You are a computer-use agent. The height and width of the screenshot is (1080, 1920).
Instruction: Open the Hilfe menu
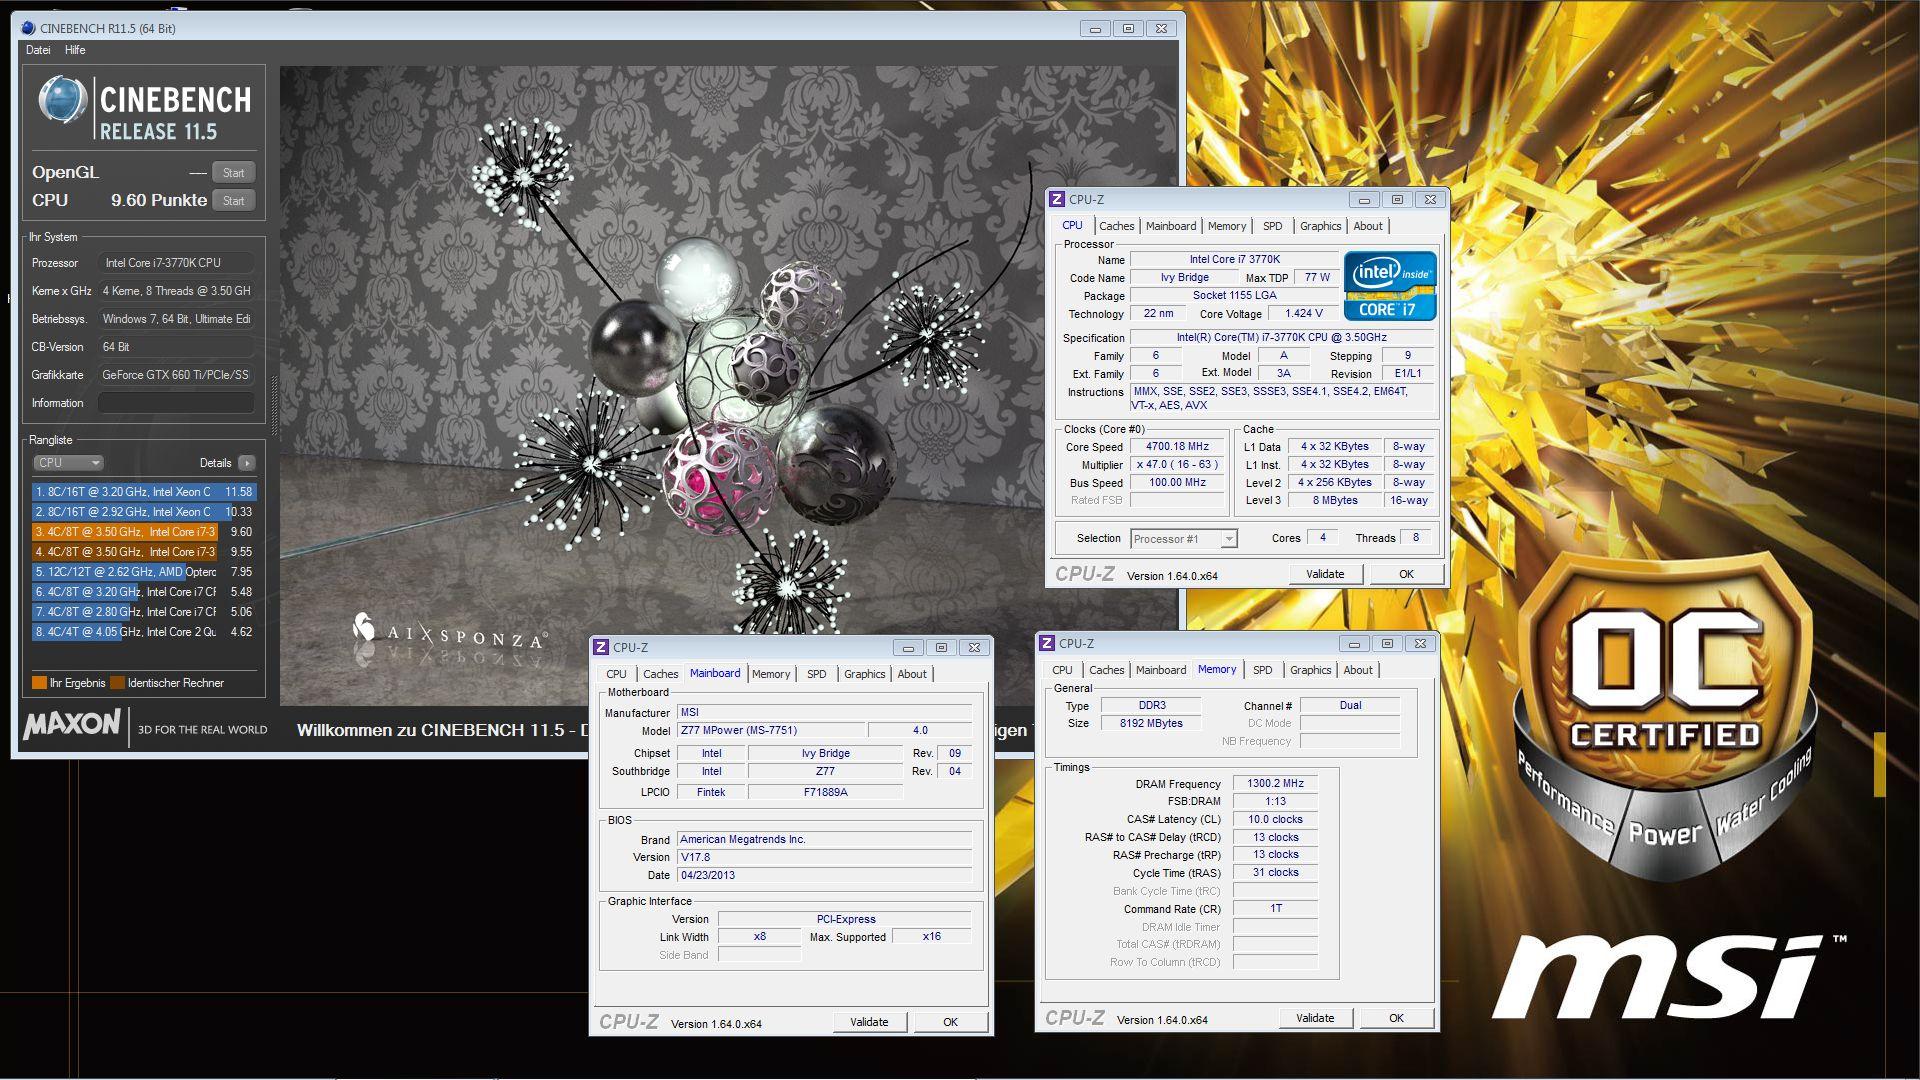[x=75, y=50]
